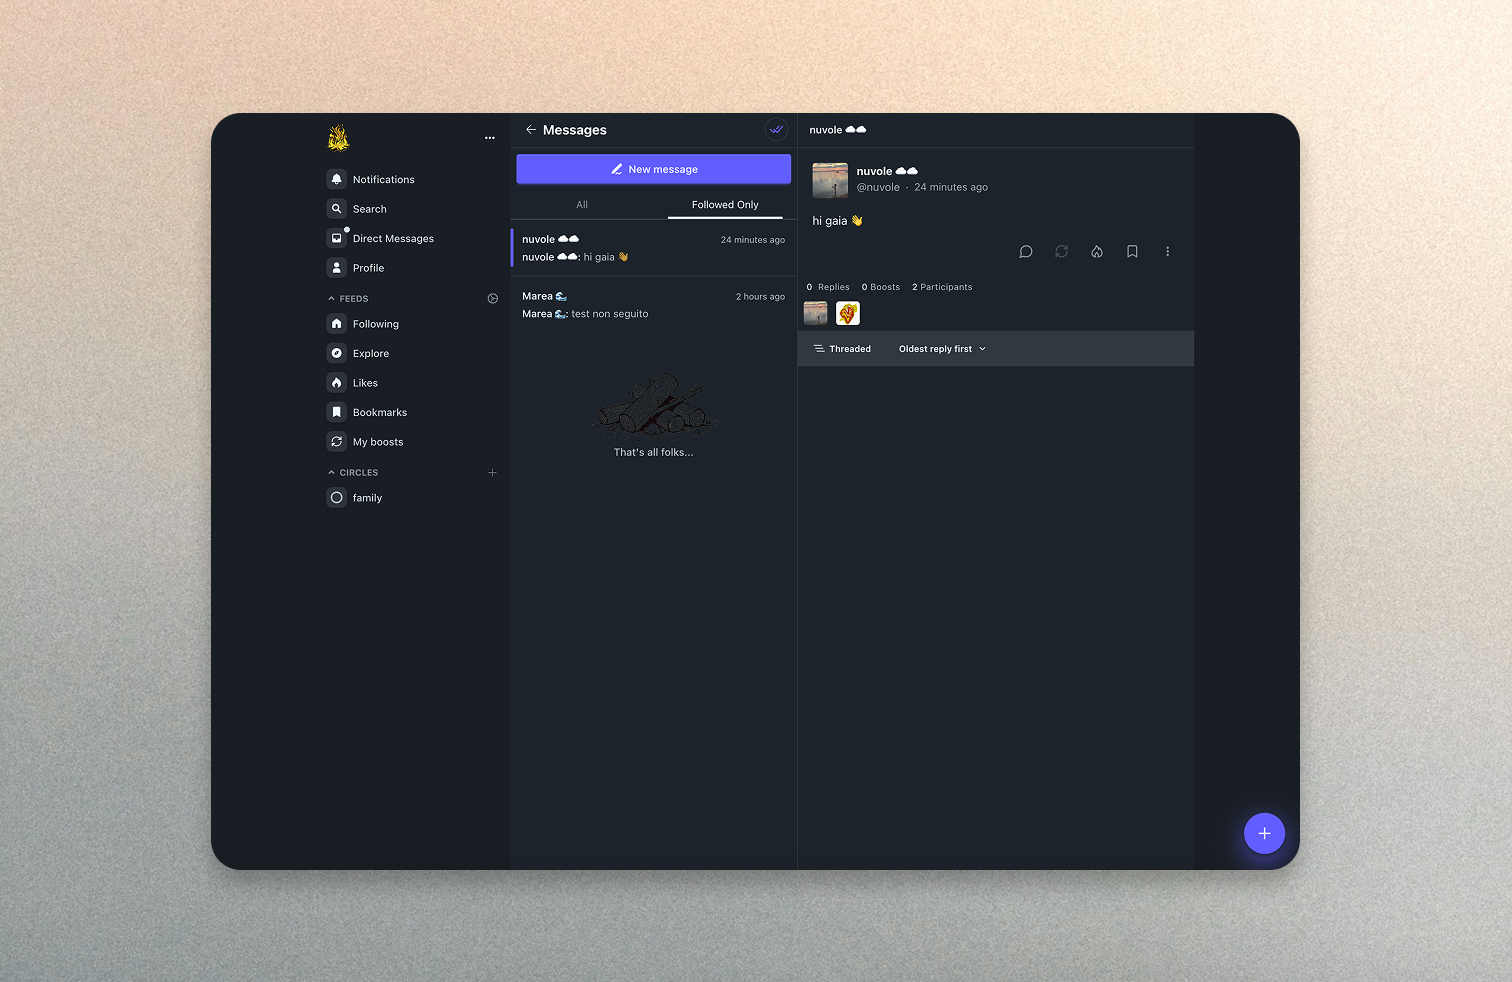Open the post's three-dot options menu

coord(1167,252)
